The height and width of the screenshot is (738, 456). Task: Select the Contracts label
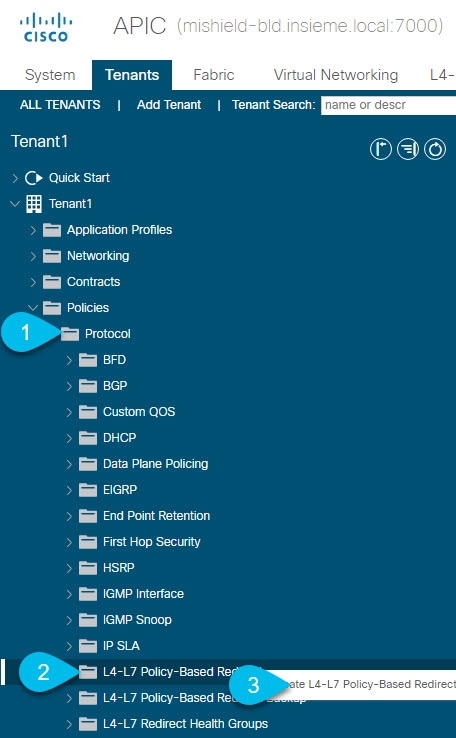[x=94, y=282]
